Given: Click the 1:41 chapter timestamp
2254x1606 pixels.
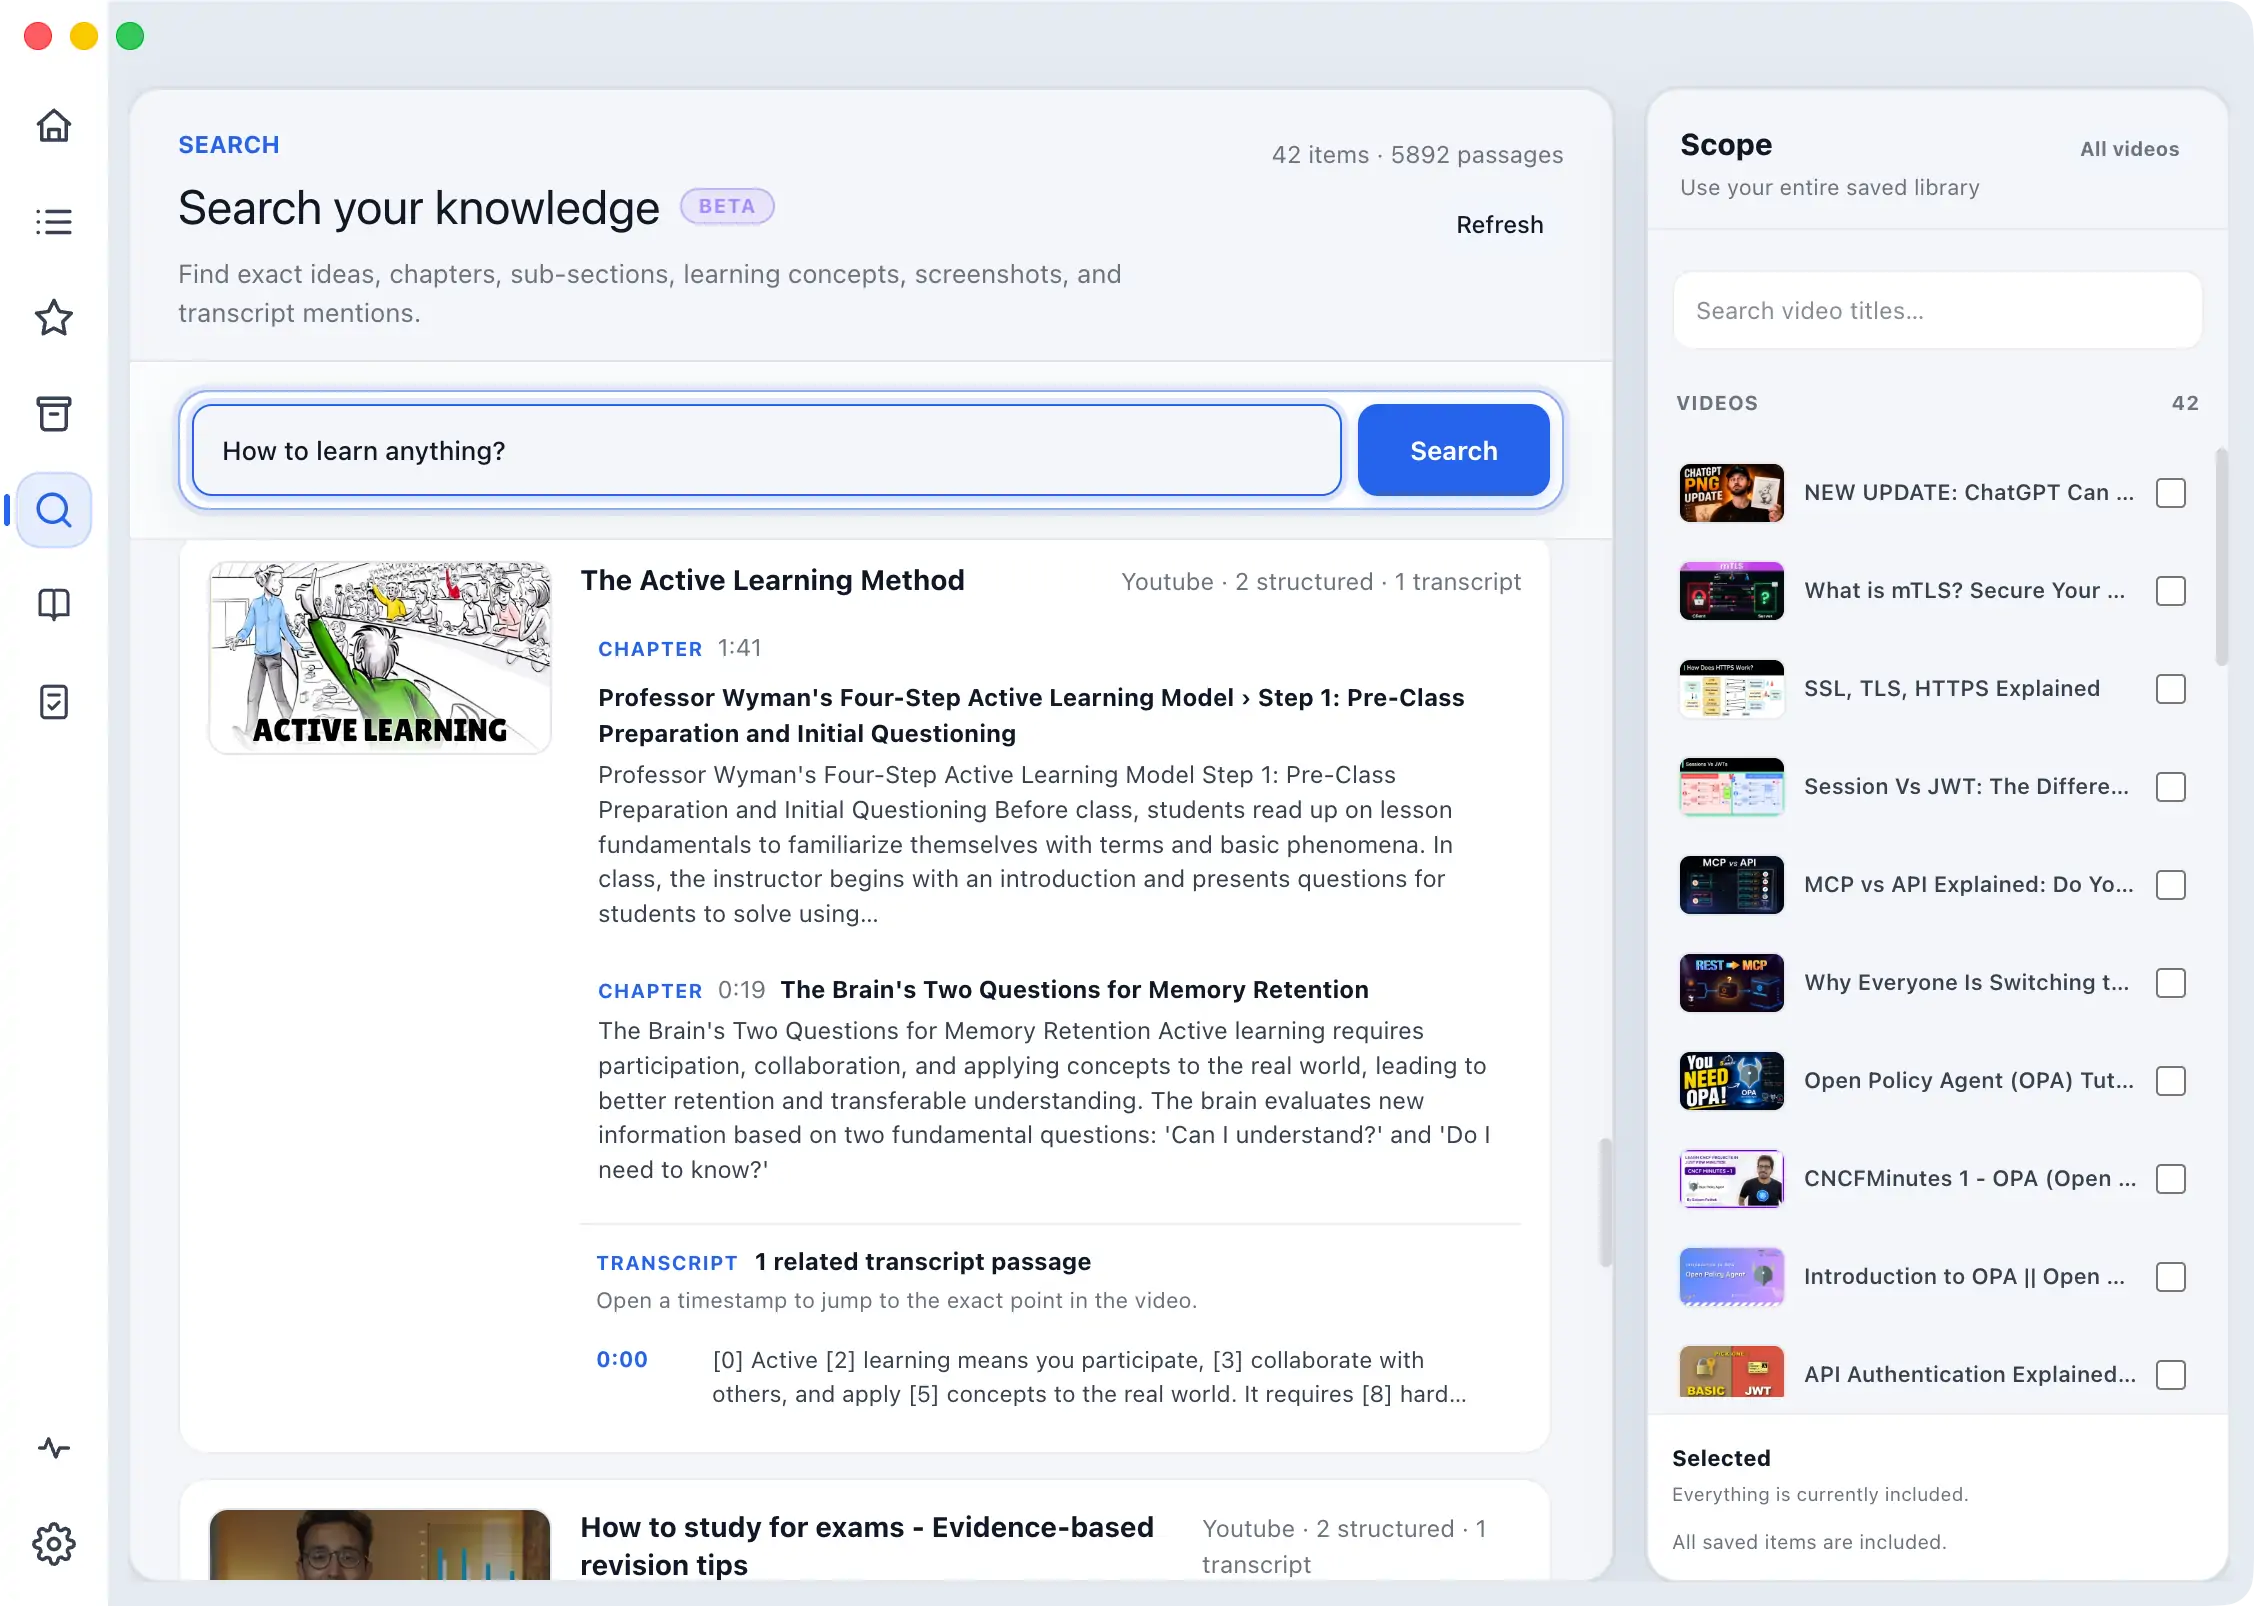Looking at the screenshot, I should [x=739, y=649].
